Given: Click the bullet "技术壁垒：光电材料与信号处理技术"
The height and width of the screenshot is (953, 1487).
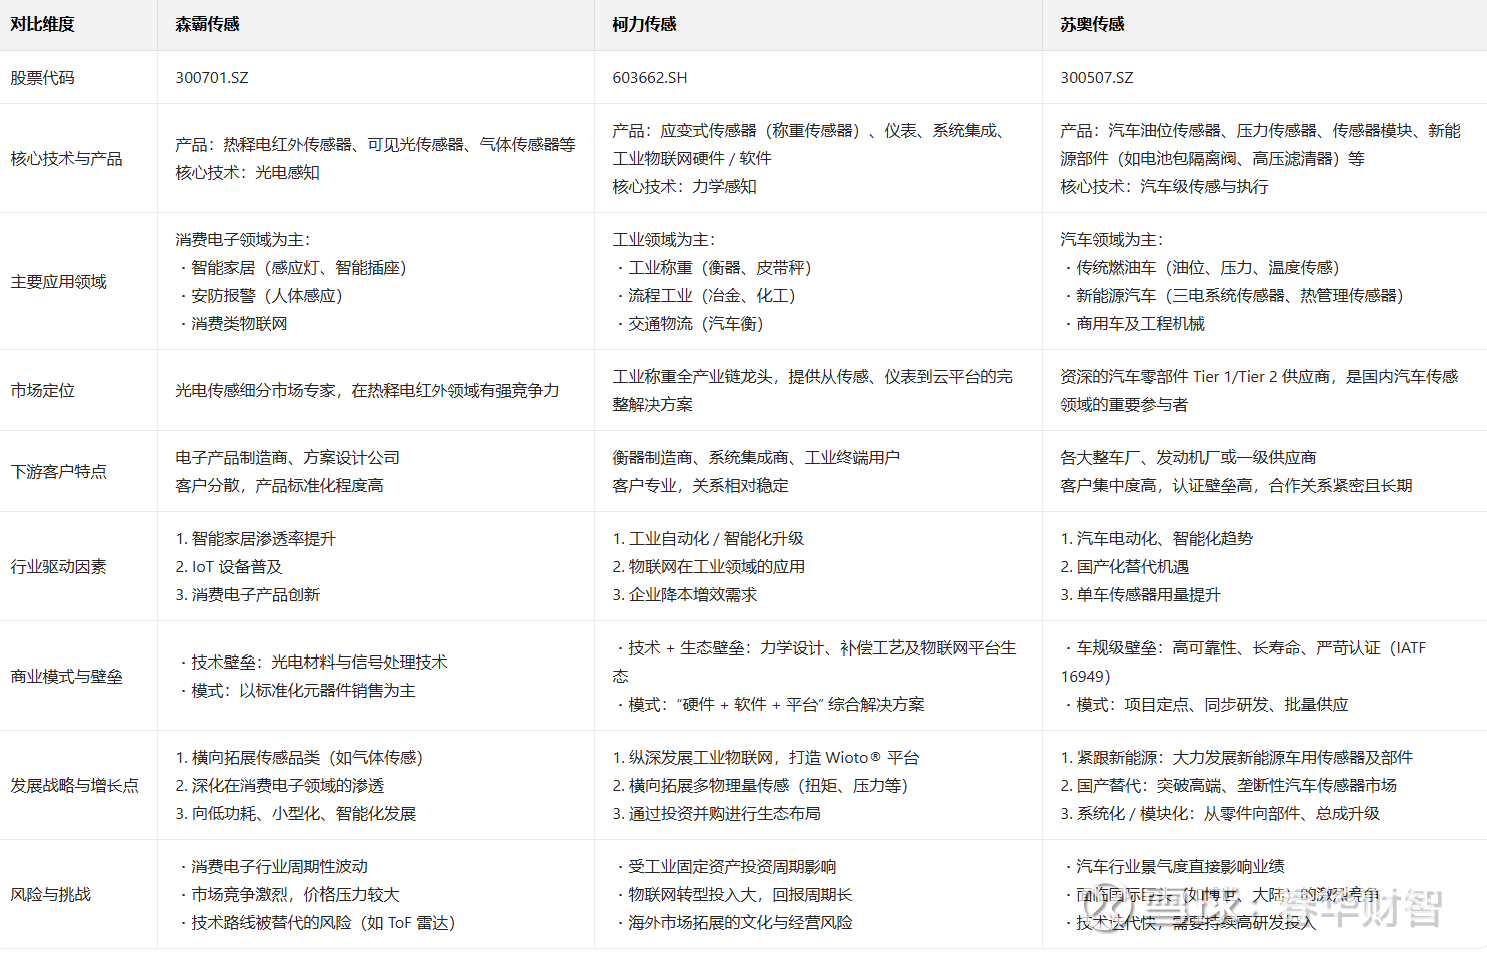Looking at the screenshot, I should pos(312,663).
